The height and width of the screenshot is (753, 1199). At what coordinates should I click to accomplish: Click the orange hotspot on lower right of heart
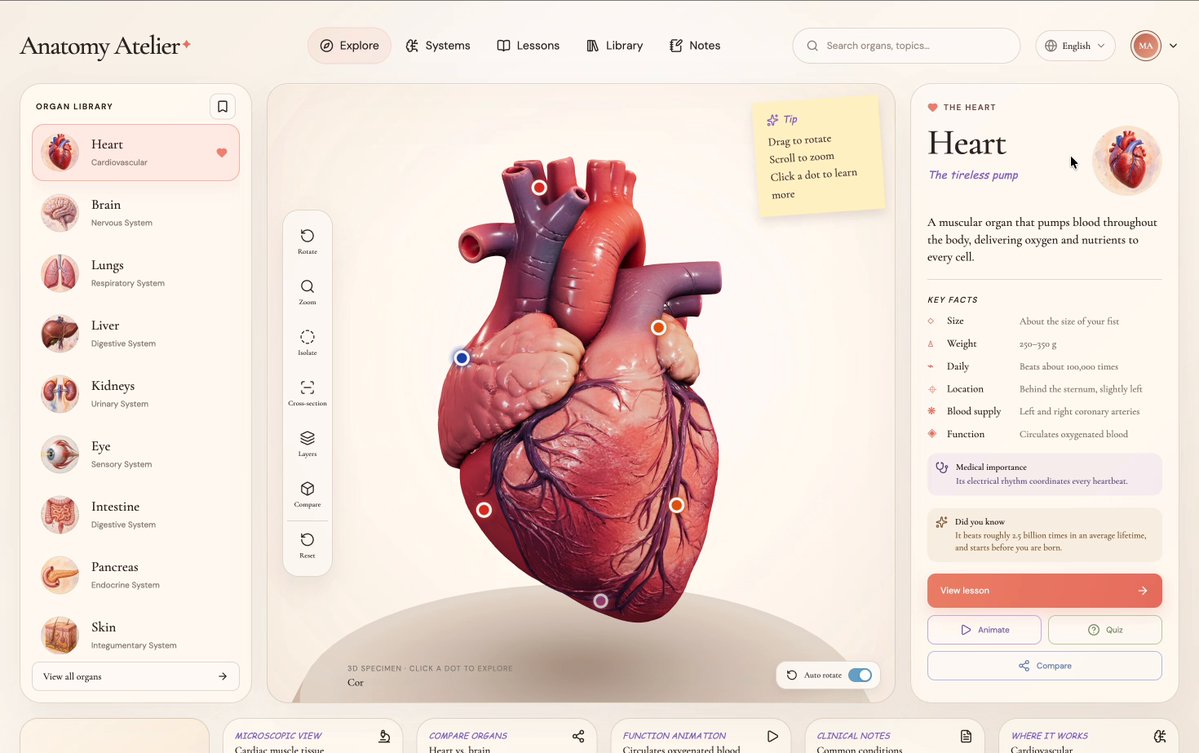tap(677, 505)
